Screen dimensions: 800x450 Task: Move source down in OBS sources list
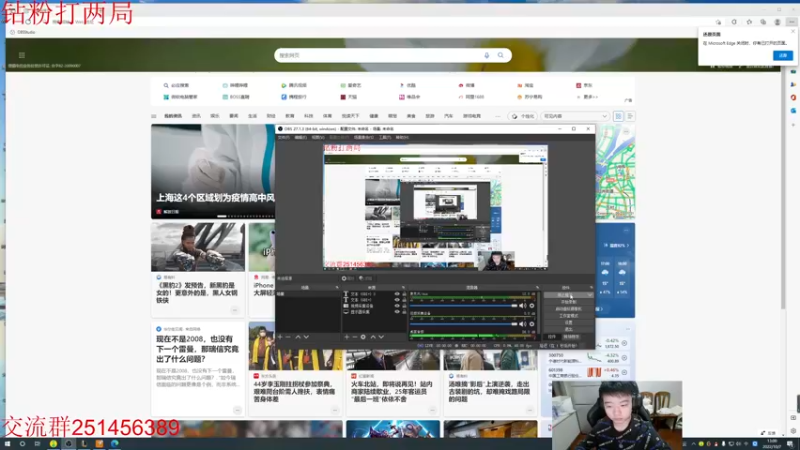[381, 337]
